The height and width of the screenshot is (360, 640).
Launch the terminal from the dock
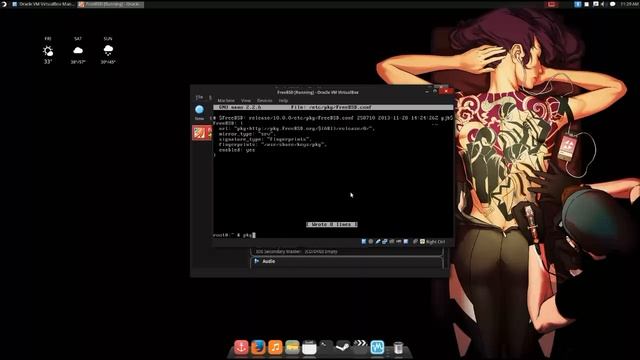[x=326, y=347]
